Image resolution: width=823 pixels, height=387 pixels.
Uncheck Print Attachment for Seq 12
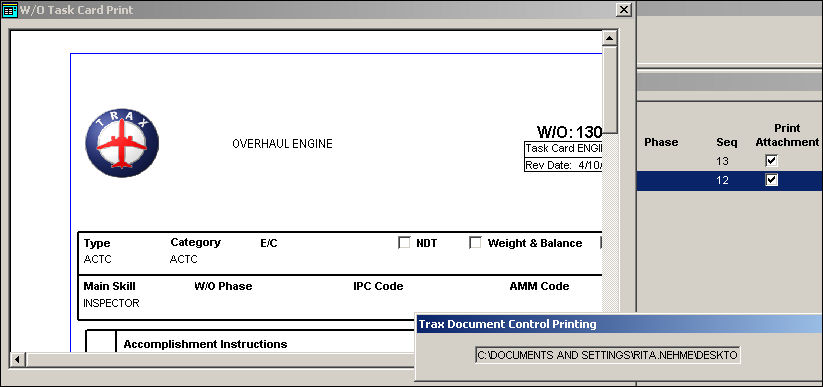tap(771, 180)
